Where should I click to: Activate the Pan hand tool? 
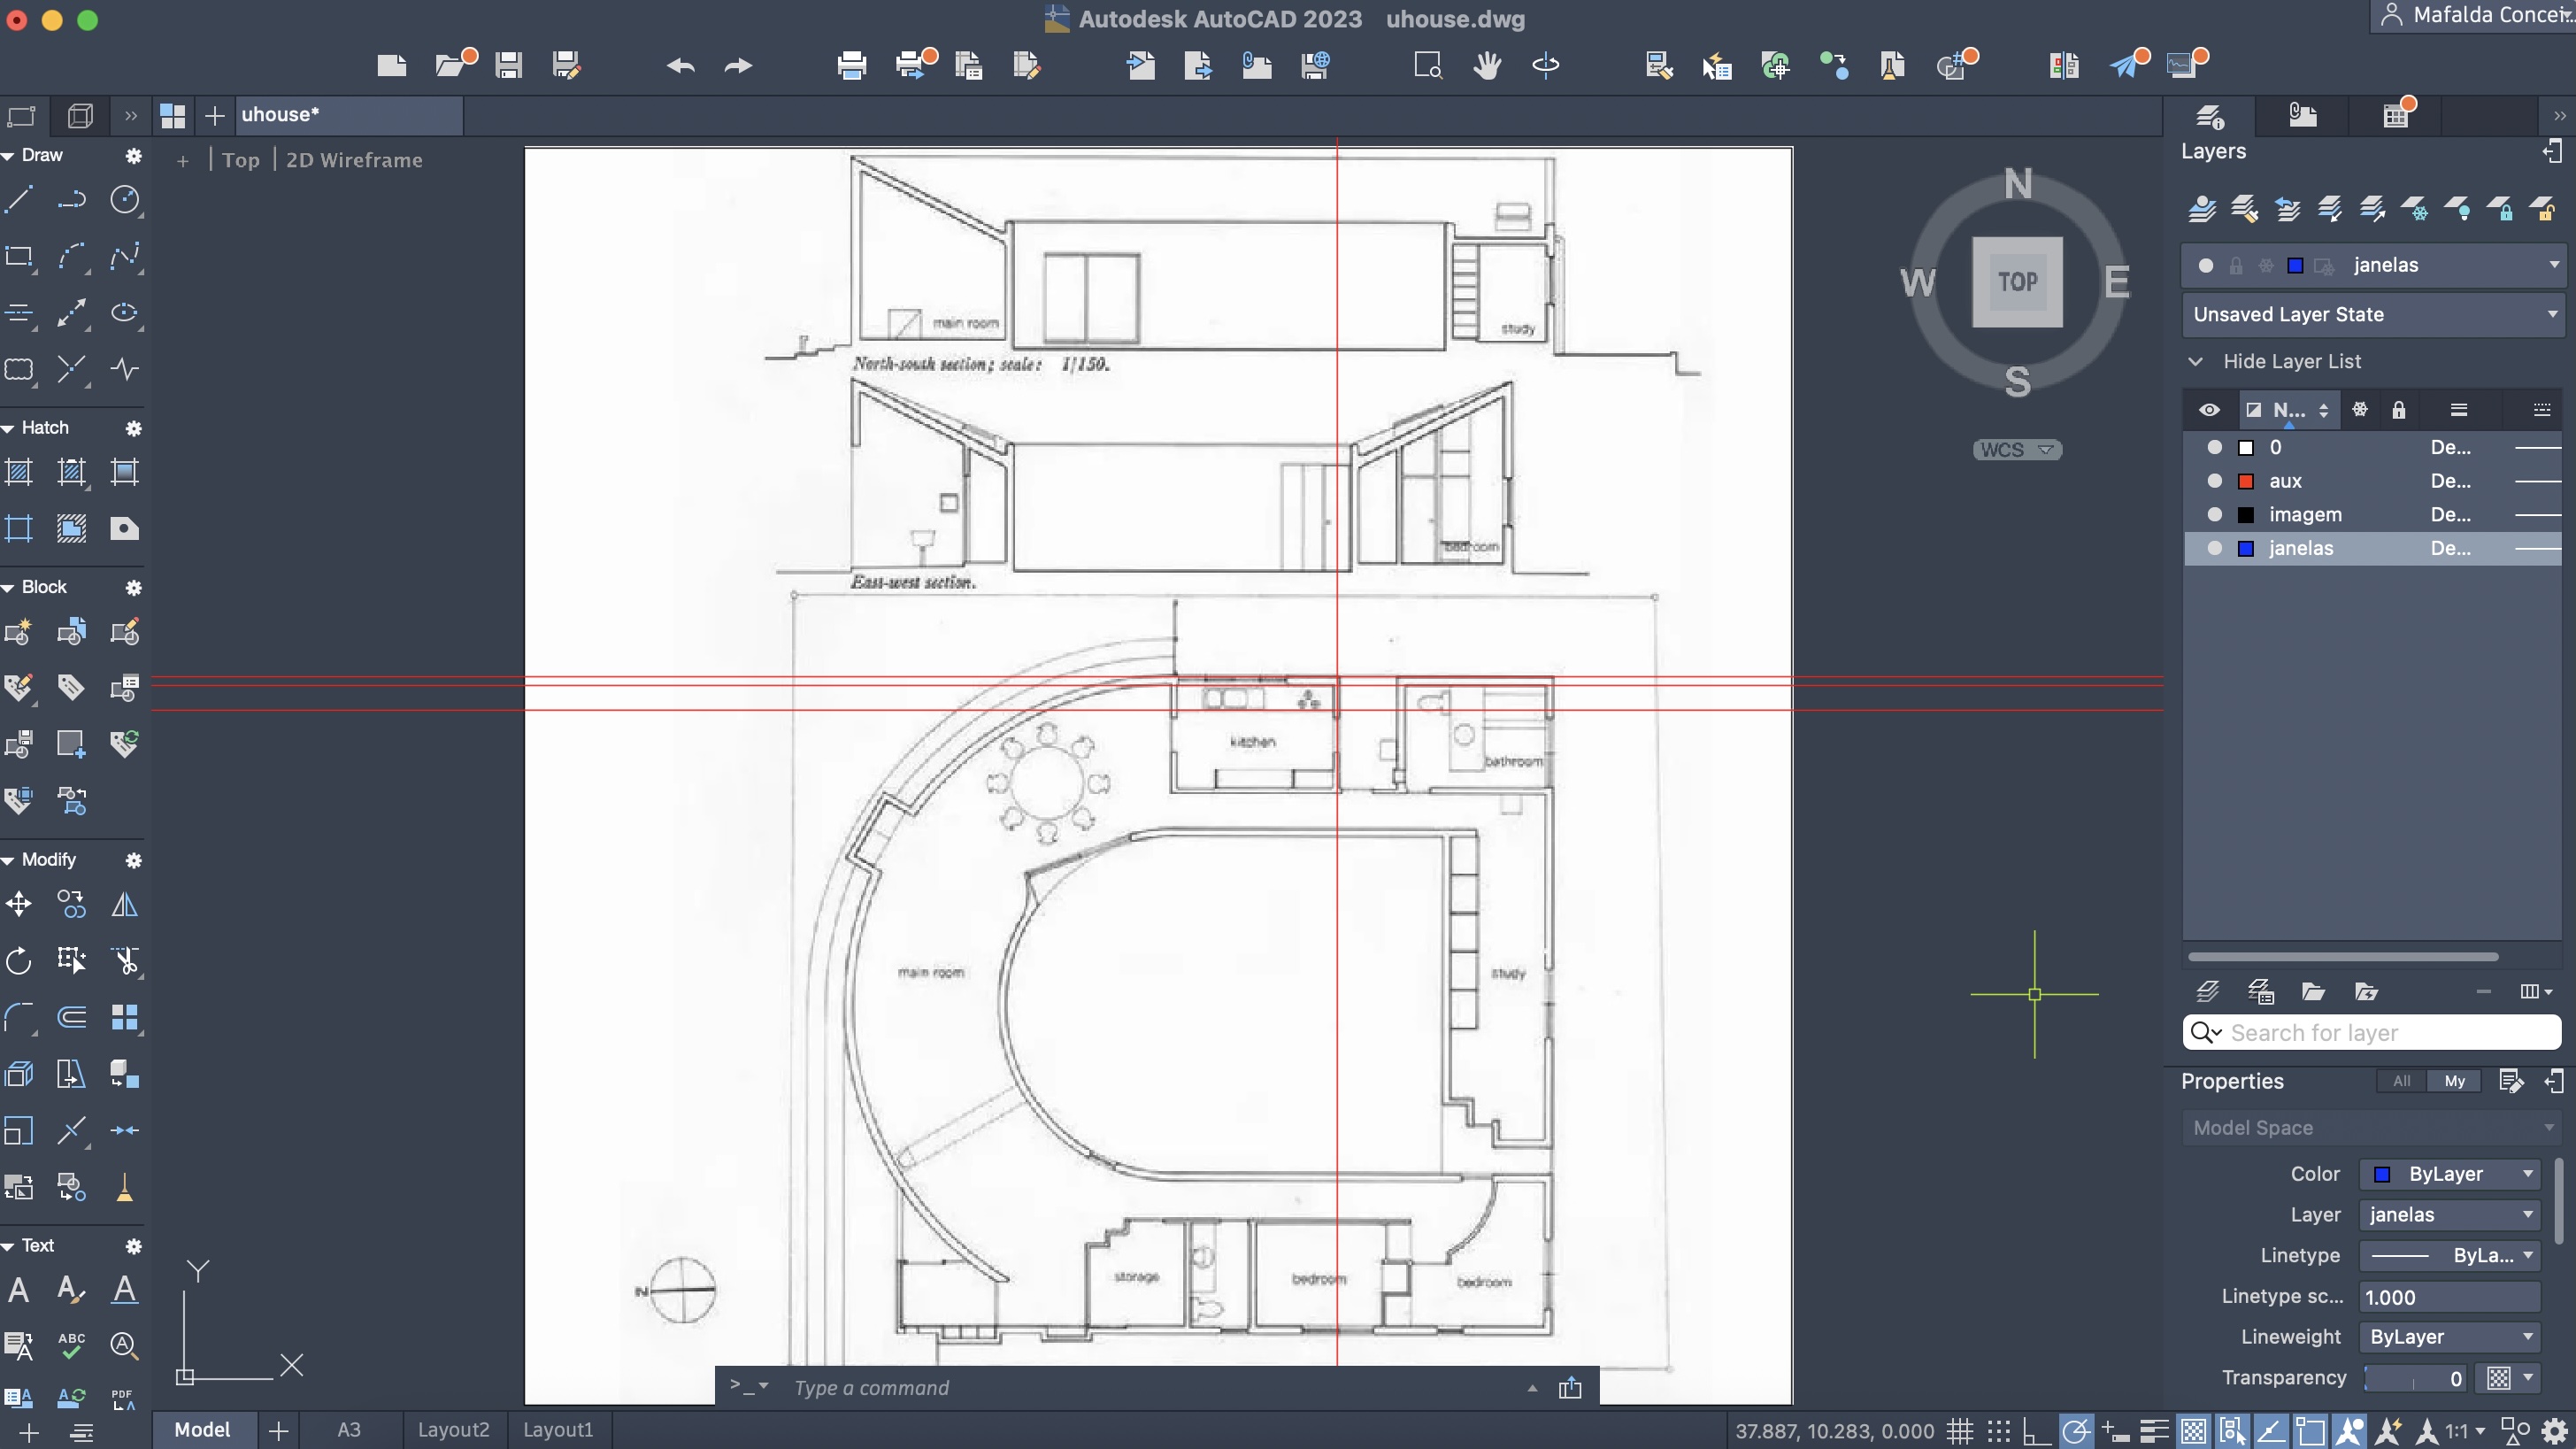(1487, 66)
